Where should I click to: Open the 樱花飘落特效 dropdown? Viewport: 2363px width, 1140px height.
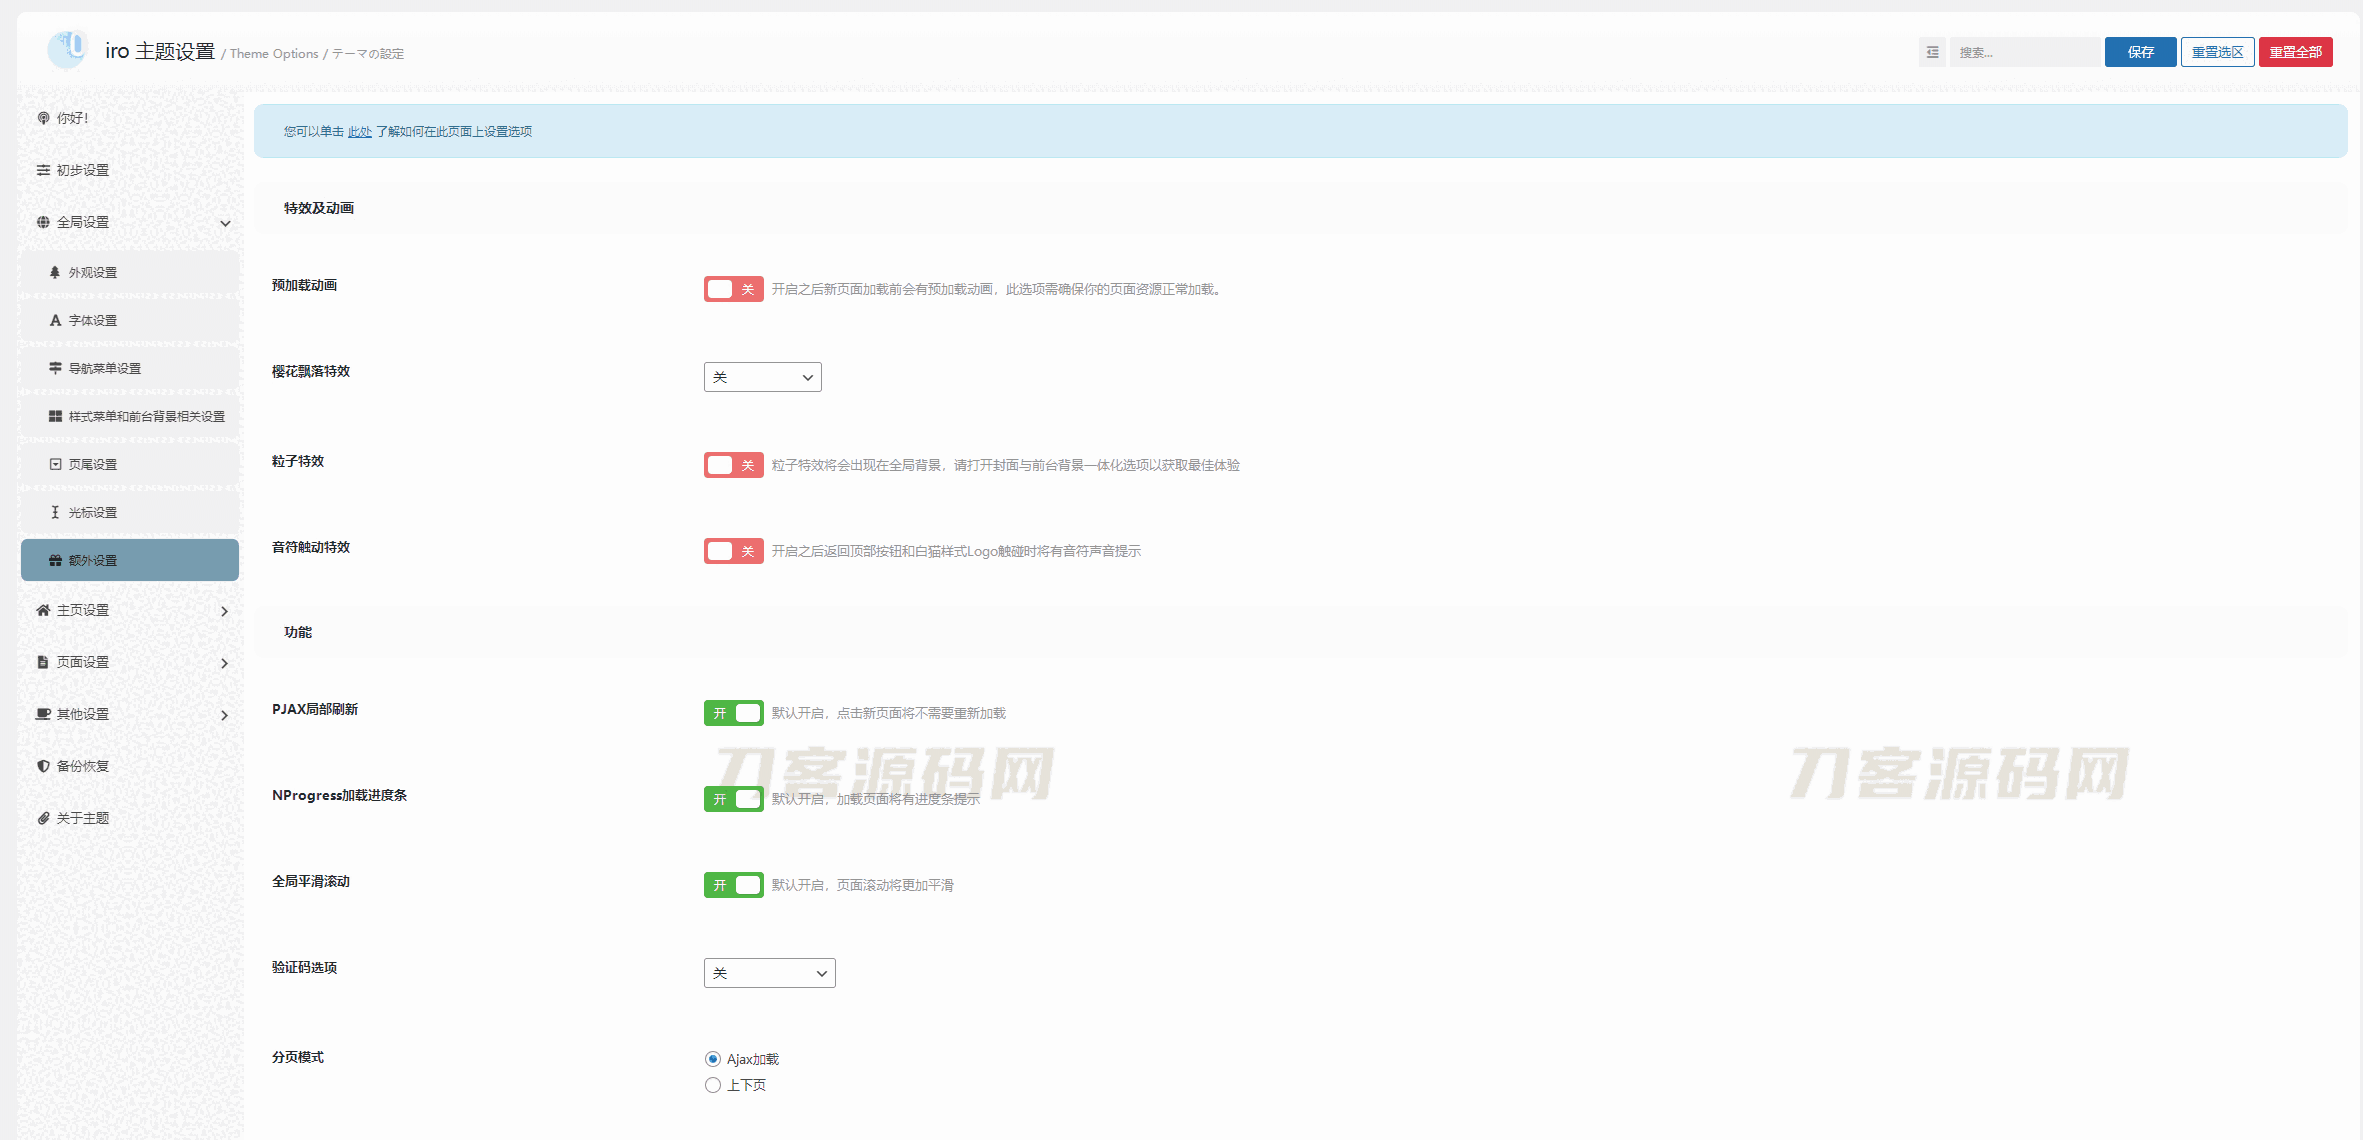coord(762,377)
